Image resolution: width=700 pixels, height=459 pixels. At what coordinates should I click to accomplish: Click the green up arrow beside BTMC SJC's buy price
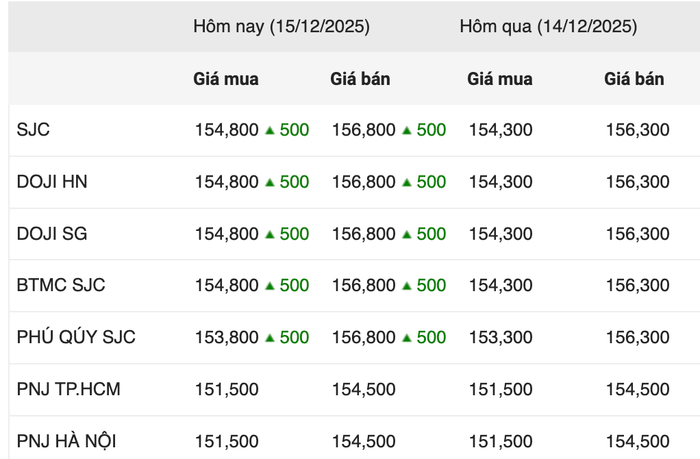pos(269,286)
